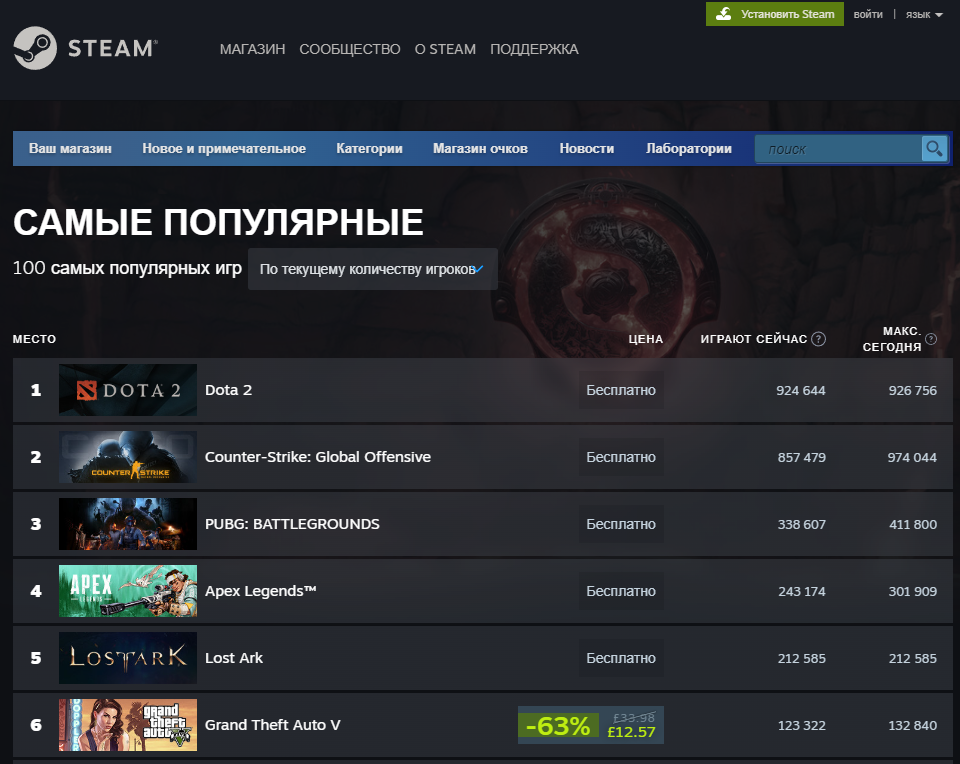Select the Новости tab

tap(587, 148)
